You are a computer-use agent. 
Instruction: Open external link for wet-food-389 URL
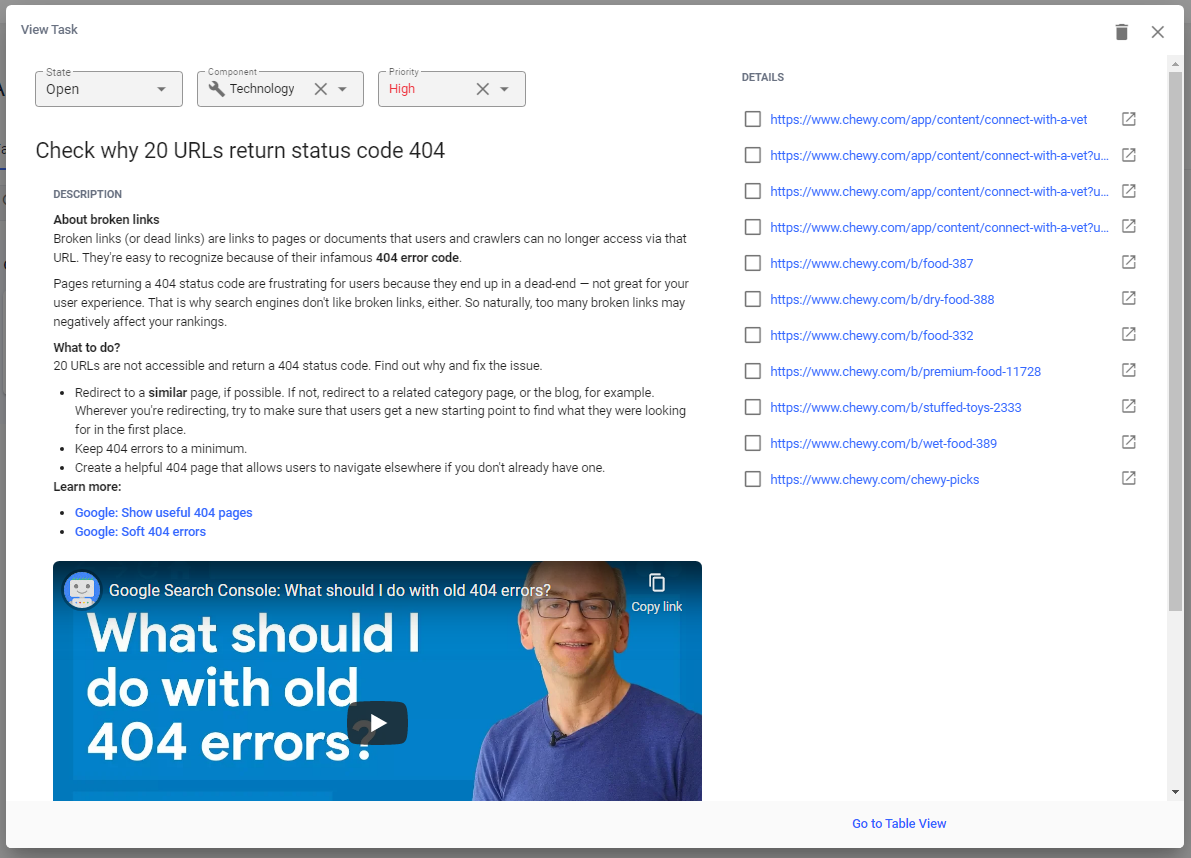(x=1129, y=443)
